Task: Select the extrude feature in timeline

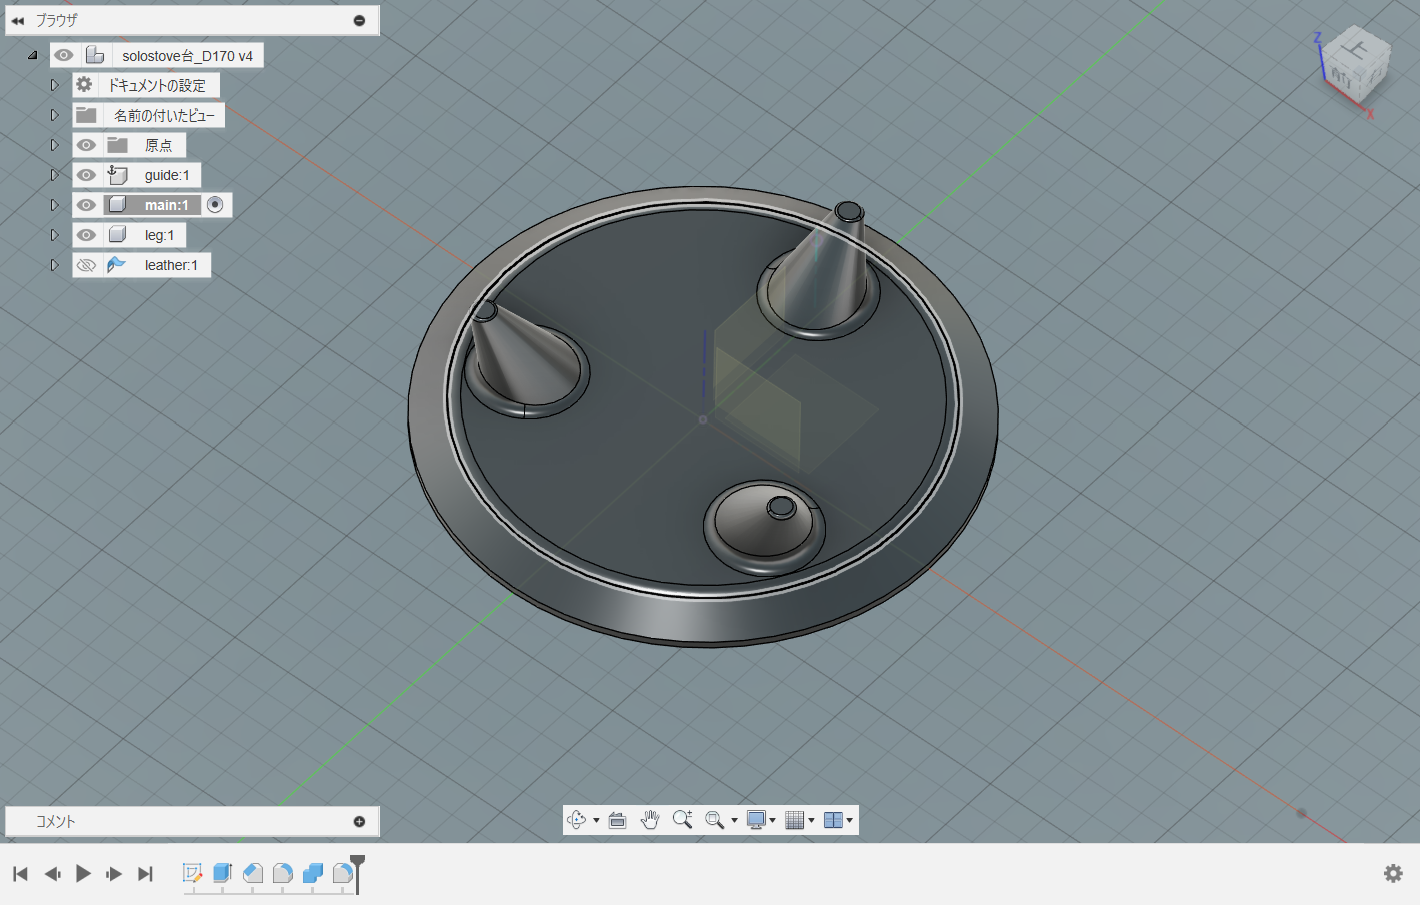Action: click(222, 873)
